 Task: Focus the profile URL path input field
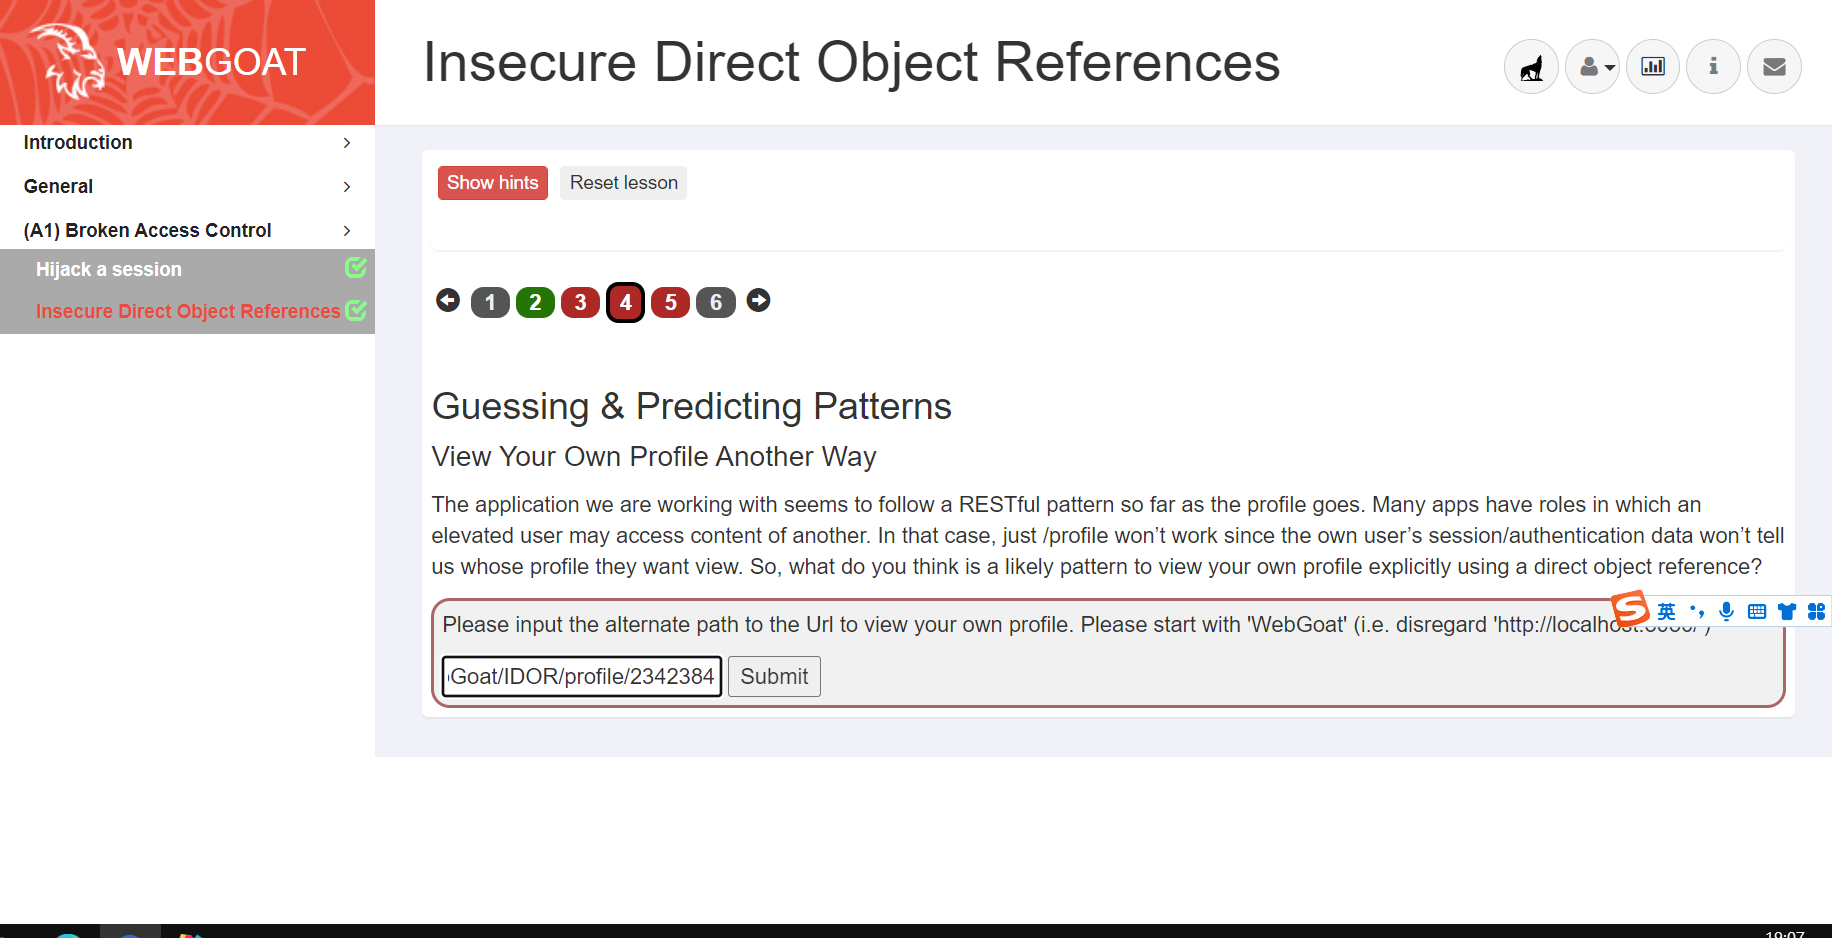coord(582,676)
